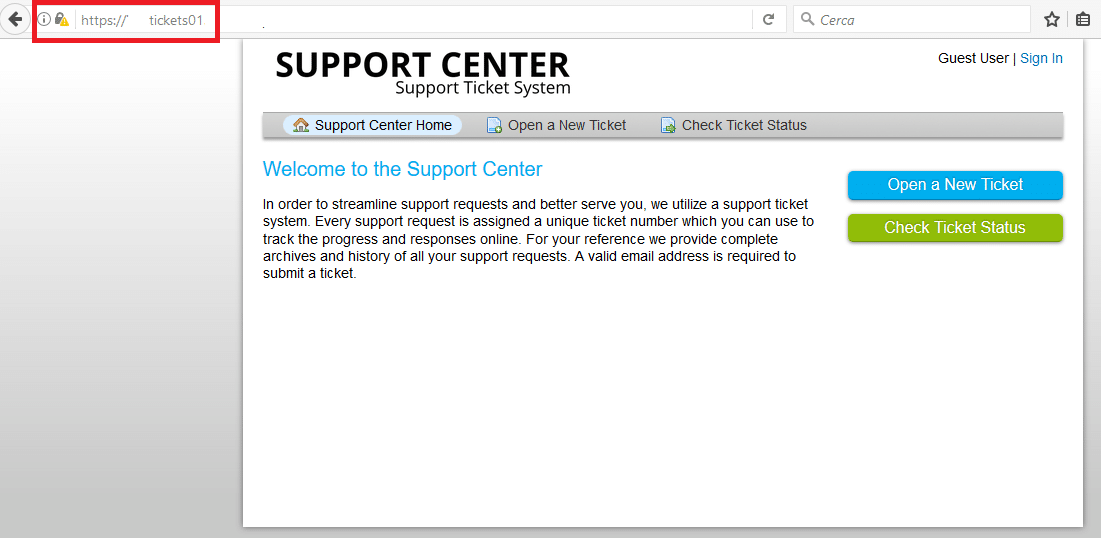Click the blue Open a New Ticket button

coord(955,185)
